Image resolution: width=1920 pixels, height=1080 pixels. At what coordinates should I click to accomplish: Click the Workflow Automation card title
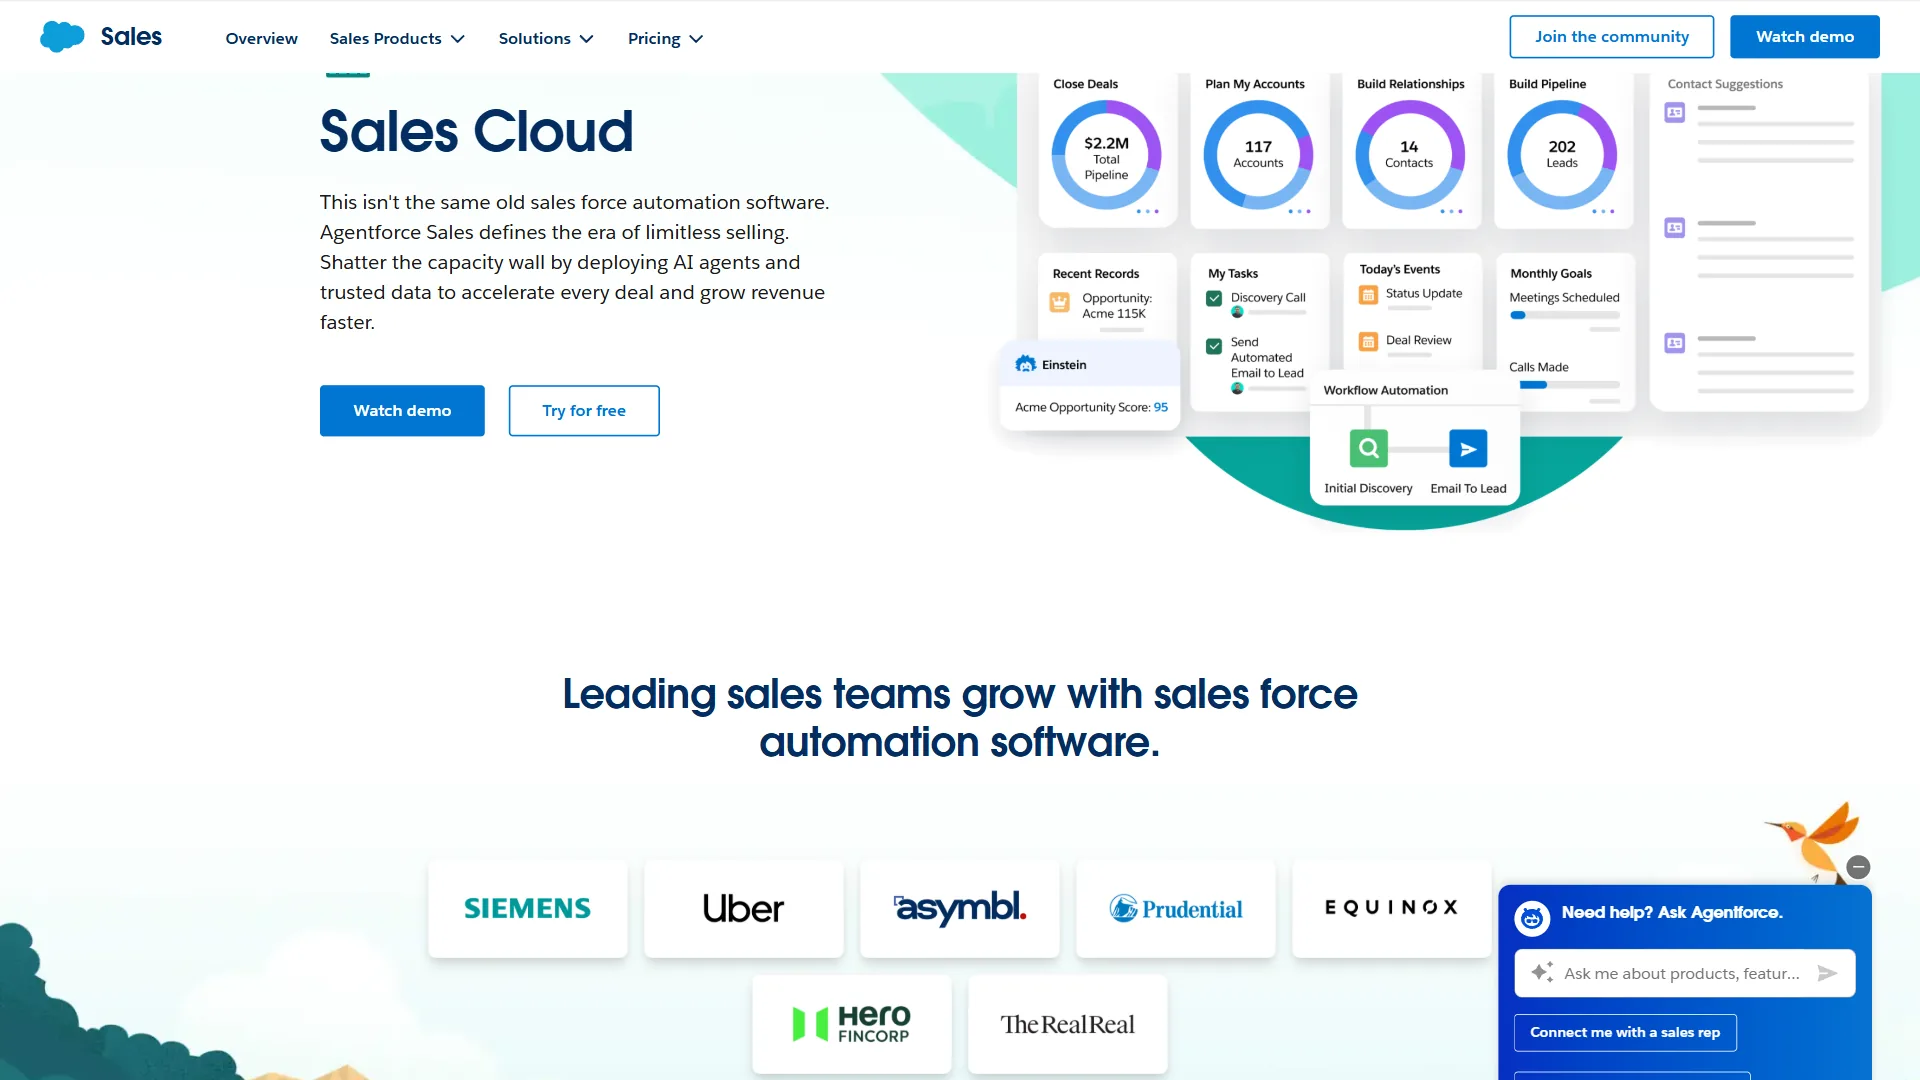coord(1385,390)
